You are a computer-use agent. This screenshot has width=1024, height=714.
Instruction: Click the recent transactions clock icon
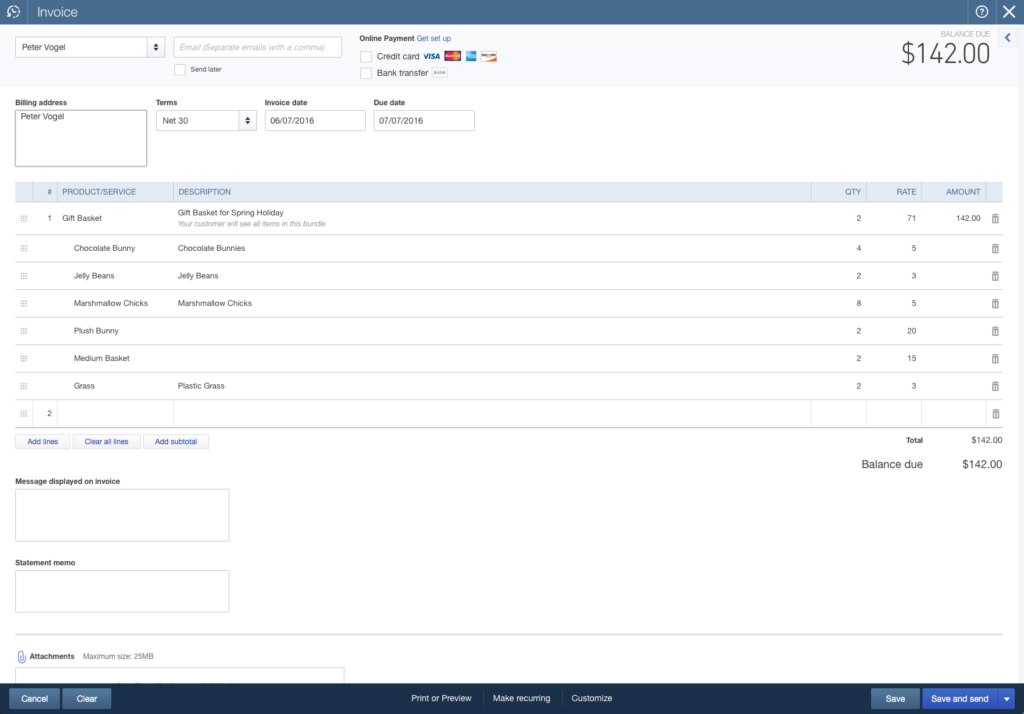[x=13, y=12]
